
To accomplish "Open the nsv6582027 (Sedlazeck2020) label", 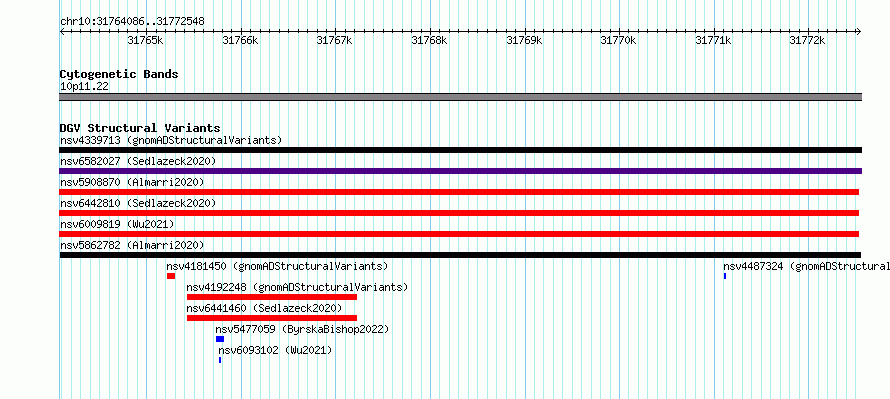I will (x=138, y=161).
